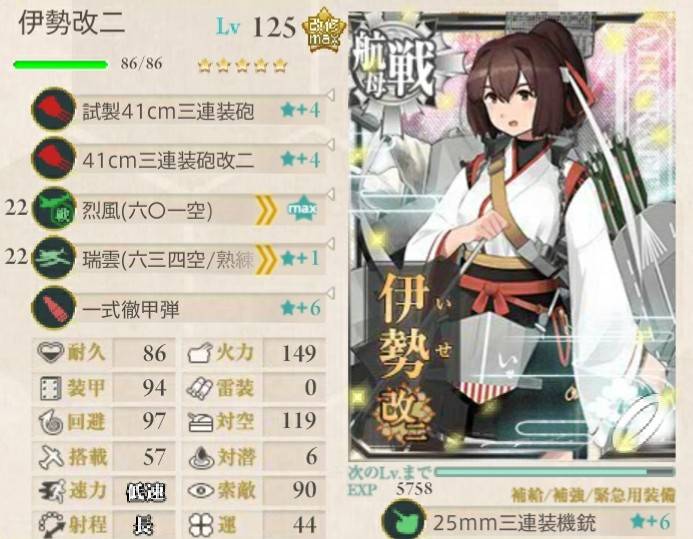Click the airplane icon beside 搭載

[51, 456]
